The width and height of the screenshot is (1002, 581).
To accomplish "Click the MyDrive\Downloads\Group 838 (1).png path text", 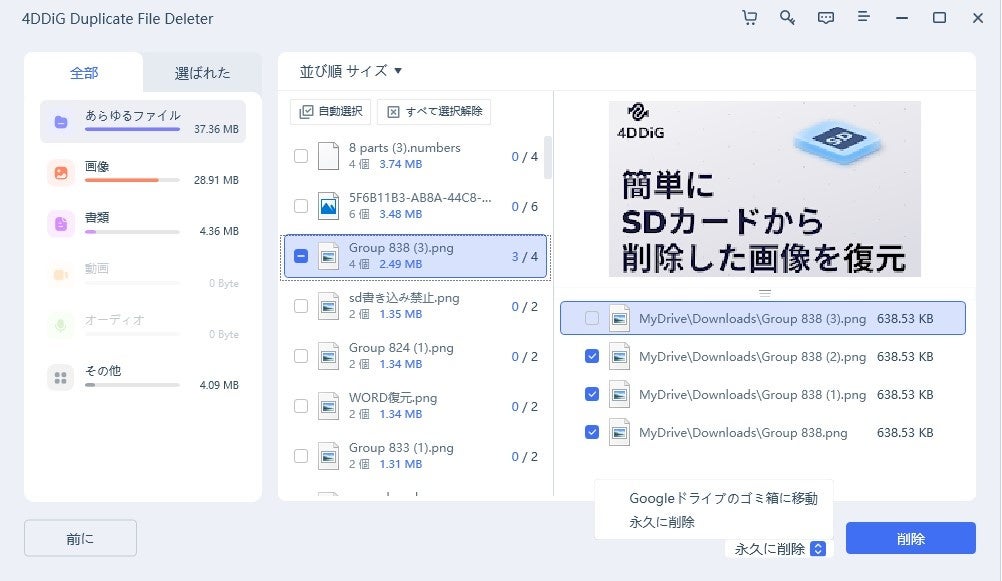I will (x=752, y=394).
